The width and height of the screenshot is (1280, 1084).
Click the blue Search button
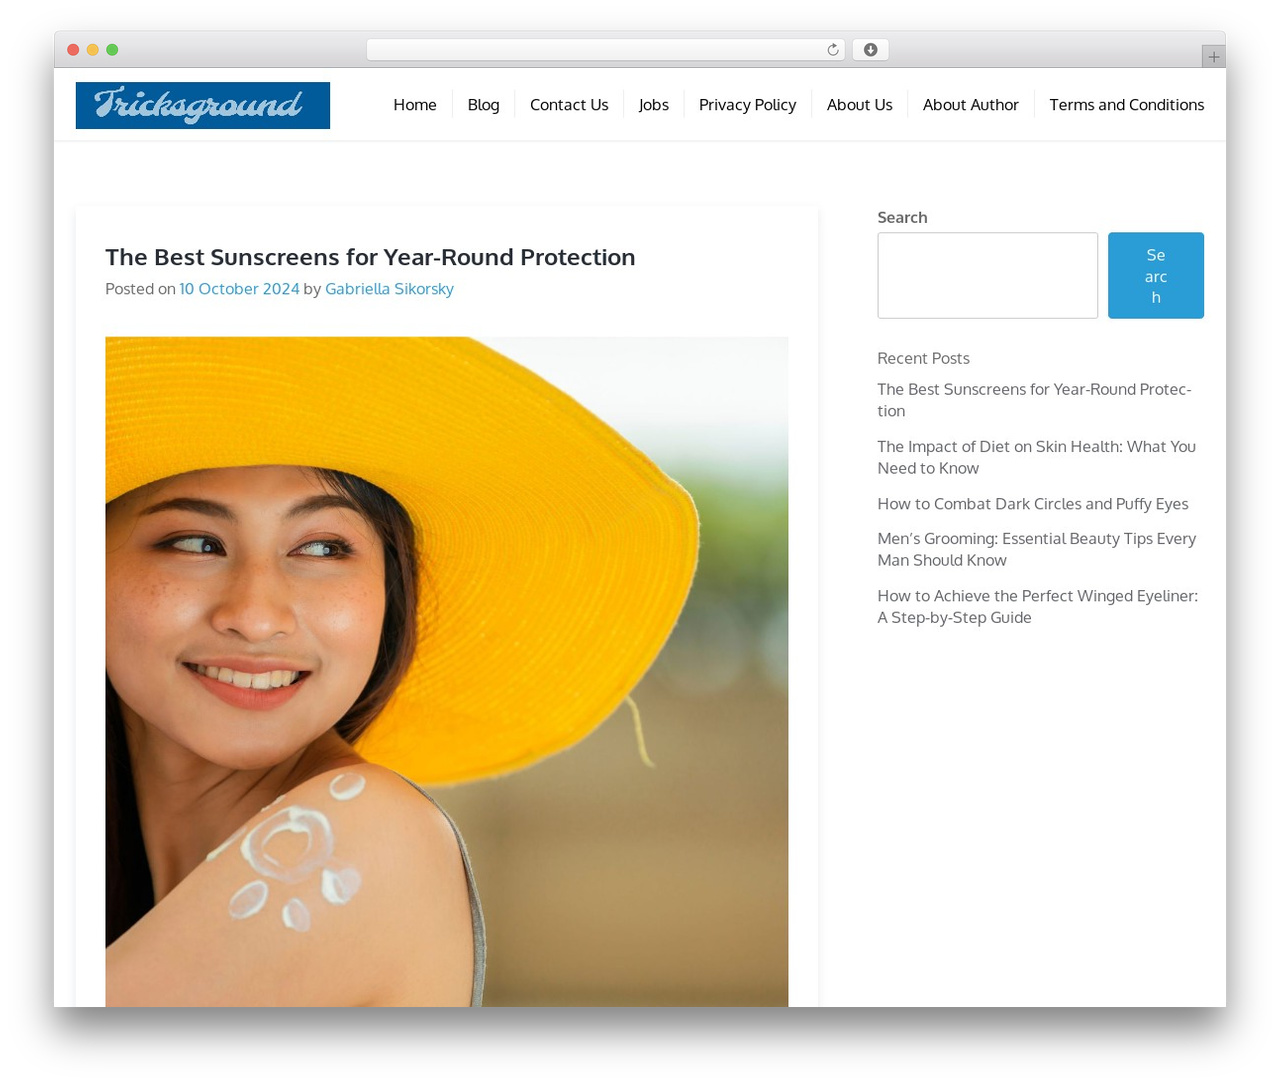tap(1155, 276)
